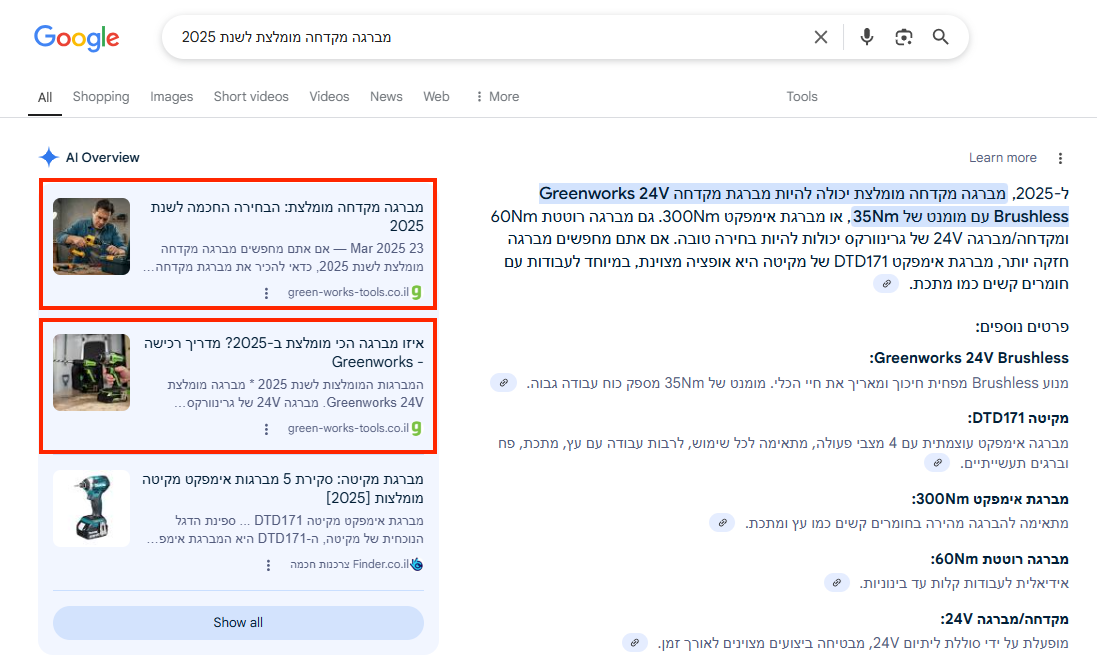Open citation link for Greenworks 24V Brushless details
Image resolution: width=1097 pixels, height=670 pixels.
(x=503, y=383)
